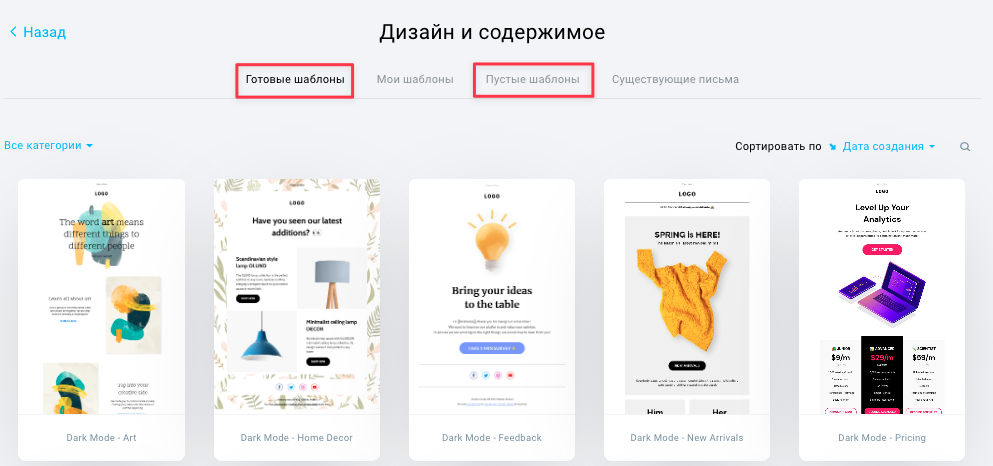
Task: Click the lightbulb image in the Feedback template
Action: point(492,241)
